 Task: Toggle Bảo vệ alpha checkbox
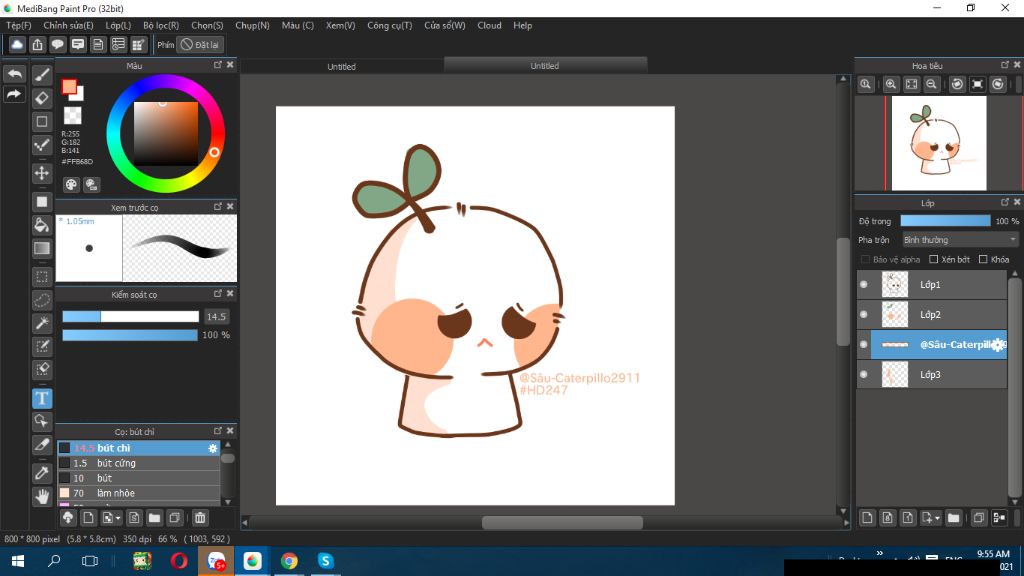(865, 259)
